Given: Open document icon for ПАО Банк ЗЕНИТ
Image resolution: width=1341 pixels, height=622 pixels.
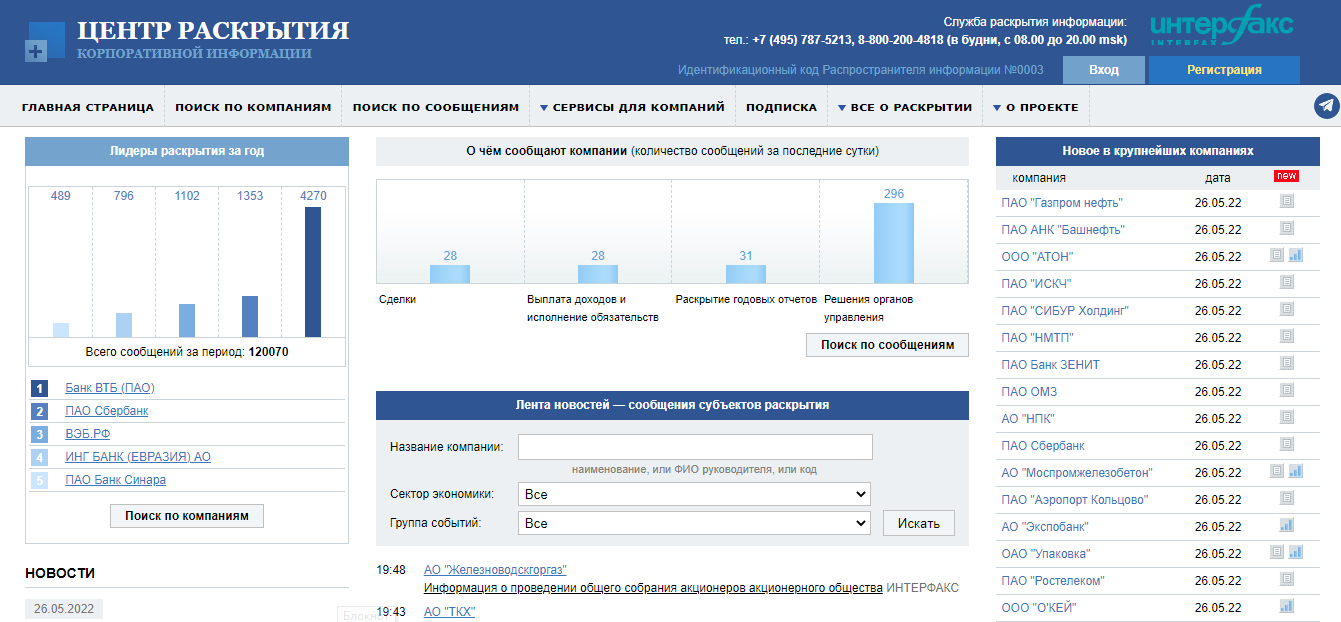Looking at the screenshot, I should [1287, 364].
